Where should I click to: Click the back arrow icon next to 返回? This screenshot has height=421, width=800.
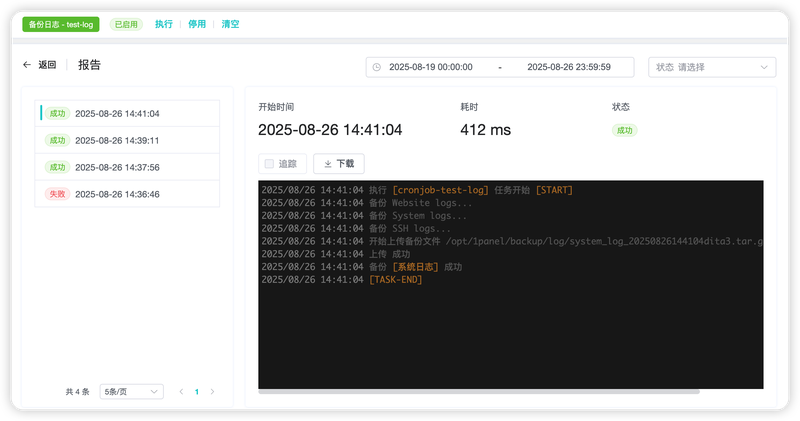pyautogui.click(x=27, y=65)
